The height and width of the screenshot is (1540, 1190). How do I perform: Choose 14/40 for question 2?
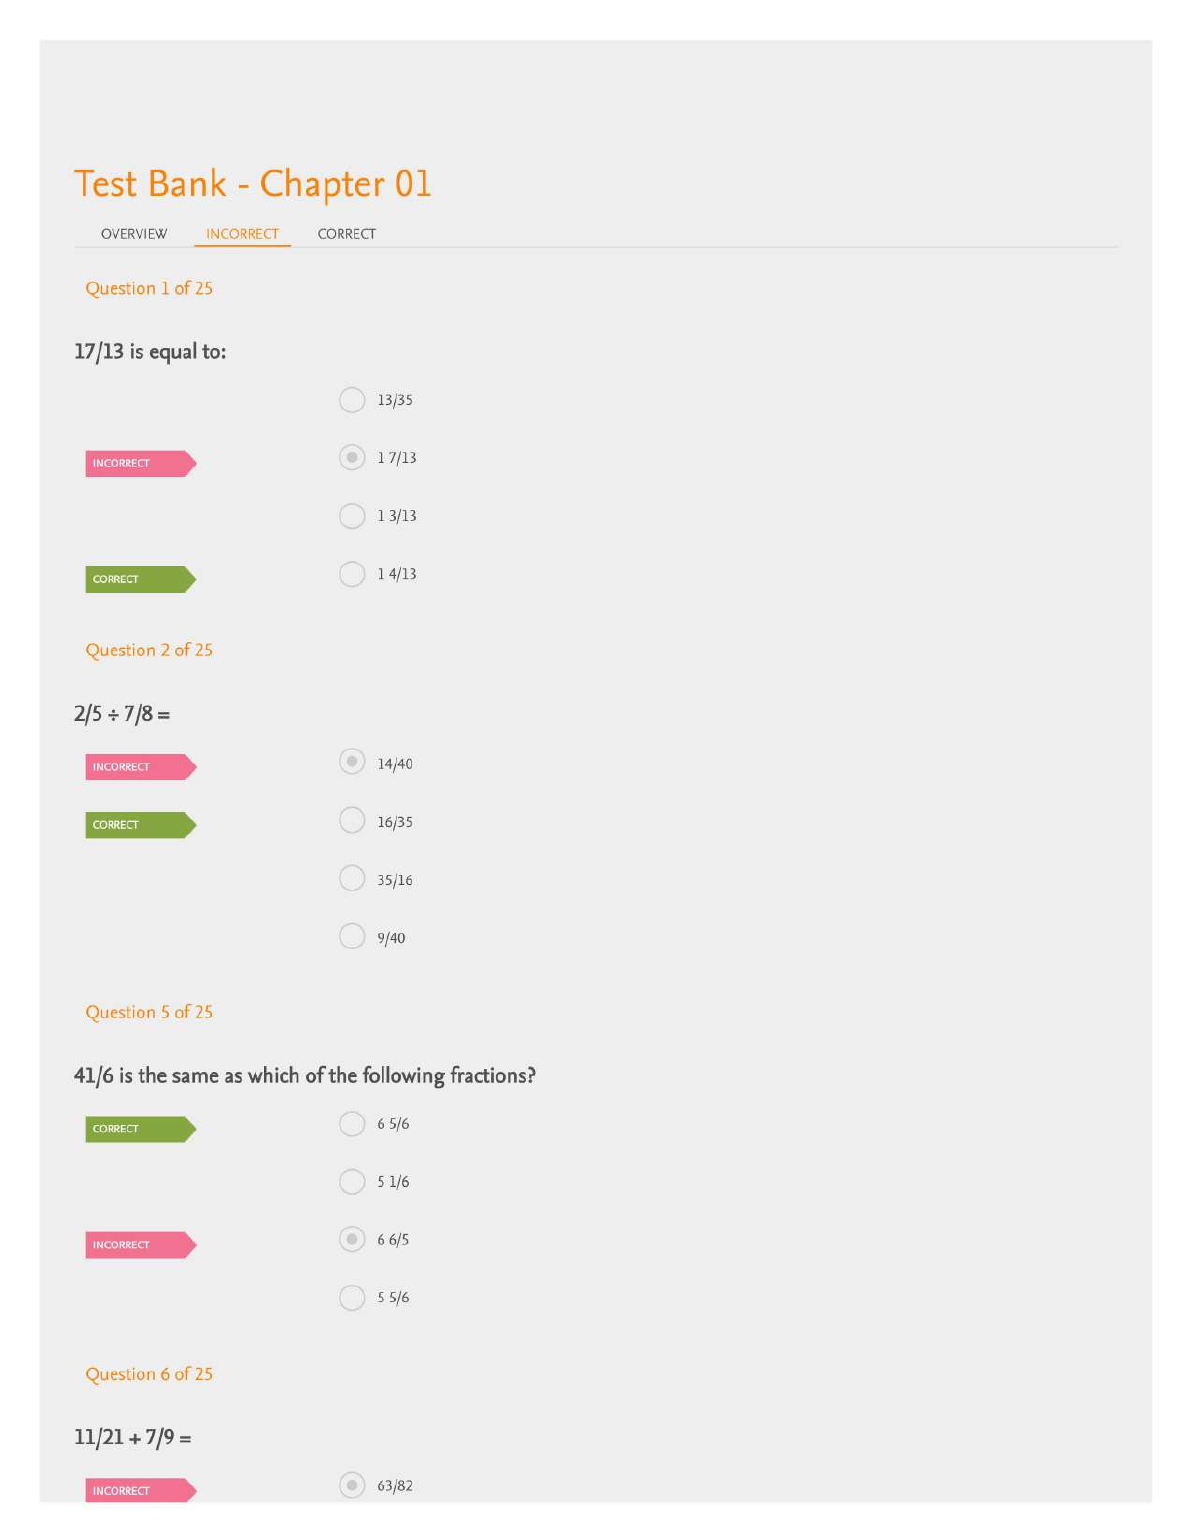[352, 762]
